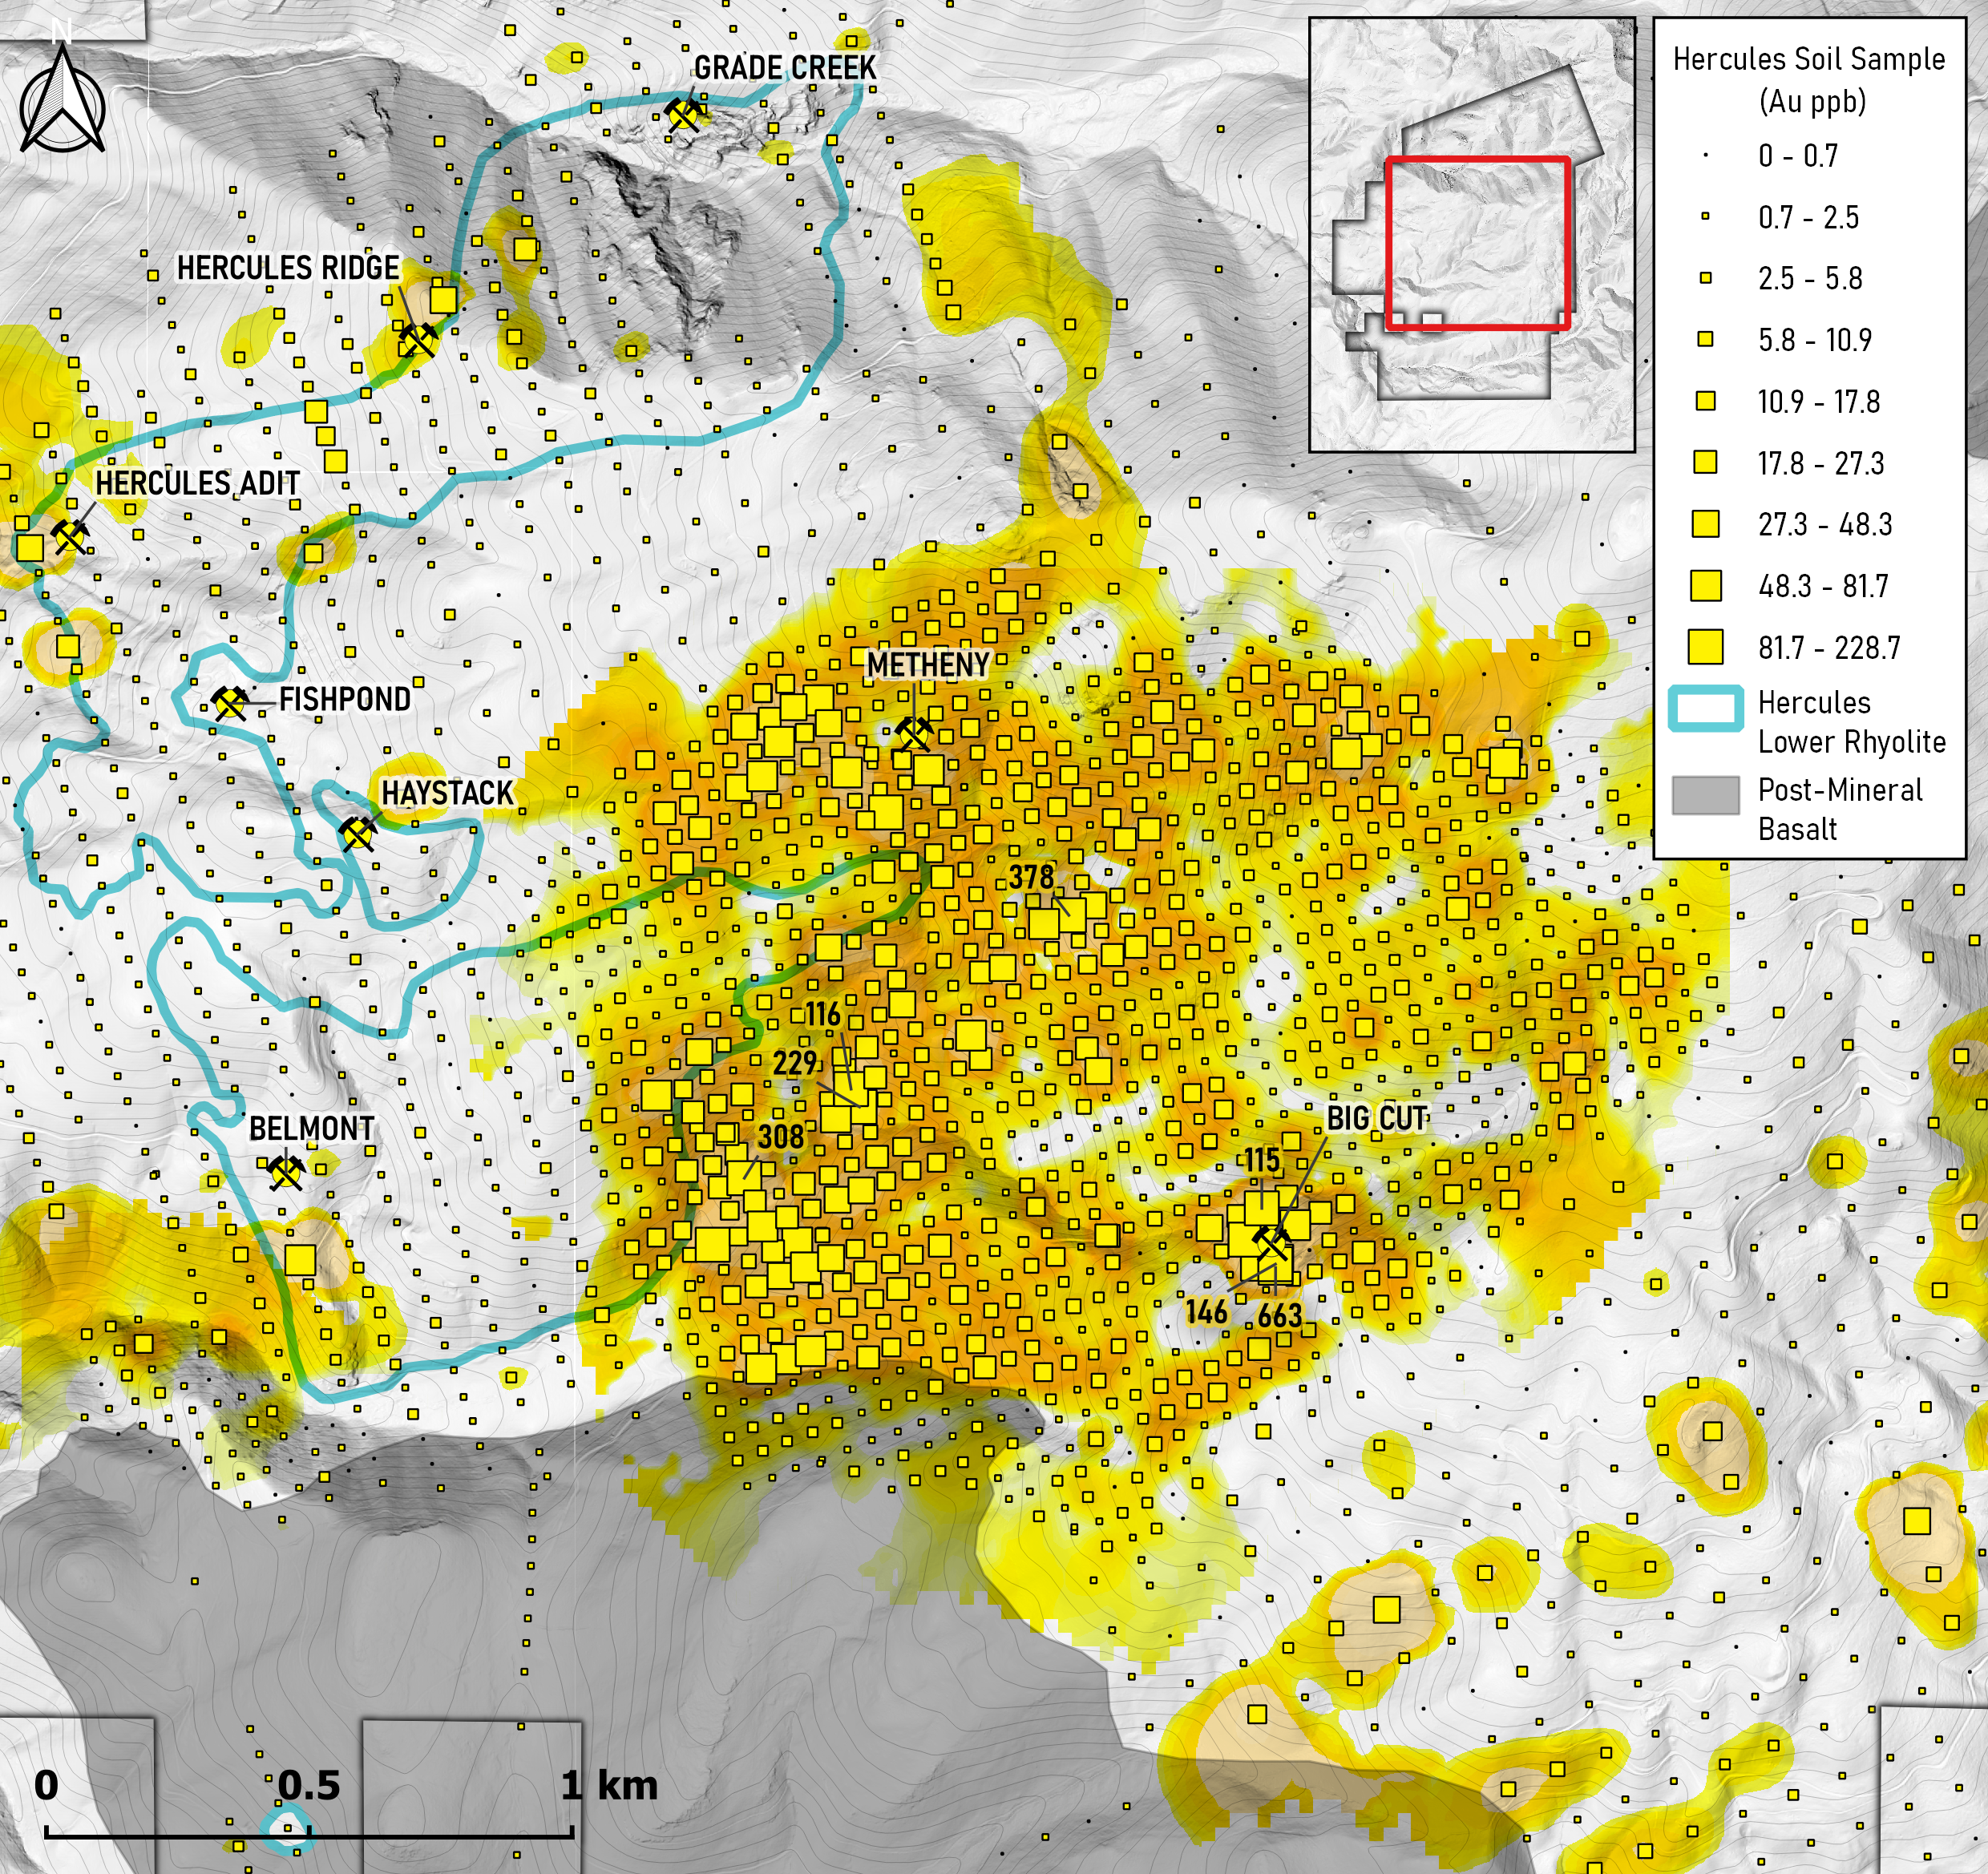This screenshot has width=1988, height=1874.
Task: Click the GRADE CREEK label
Action: coord(785,68)
